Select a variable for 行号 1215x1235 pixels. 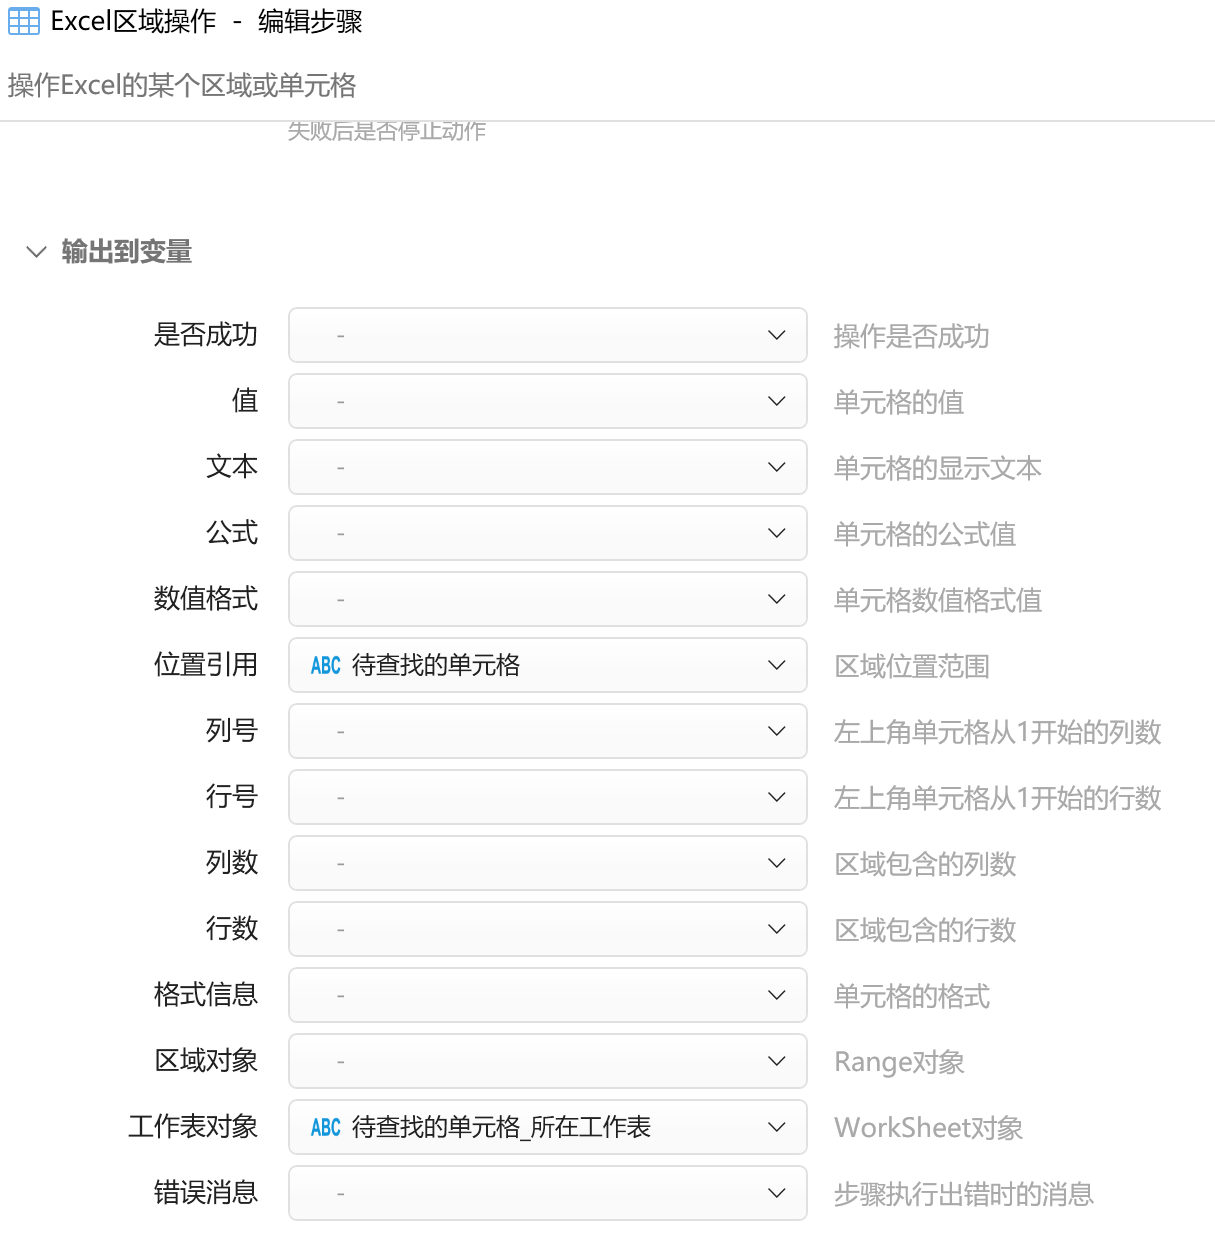click(x=547, y=797)
